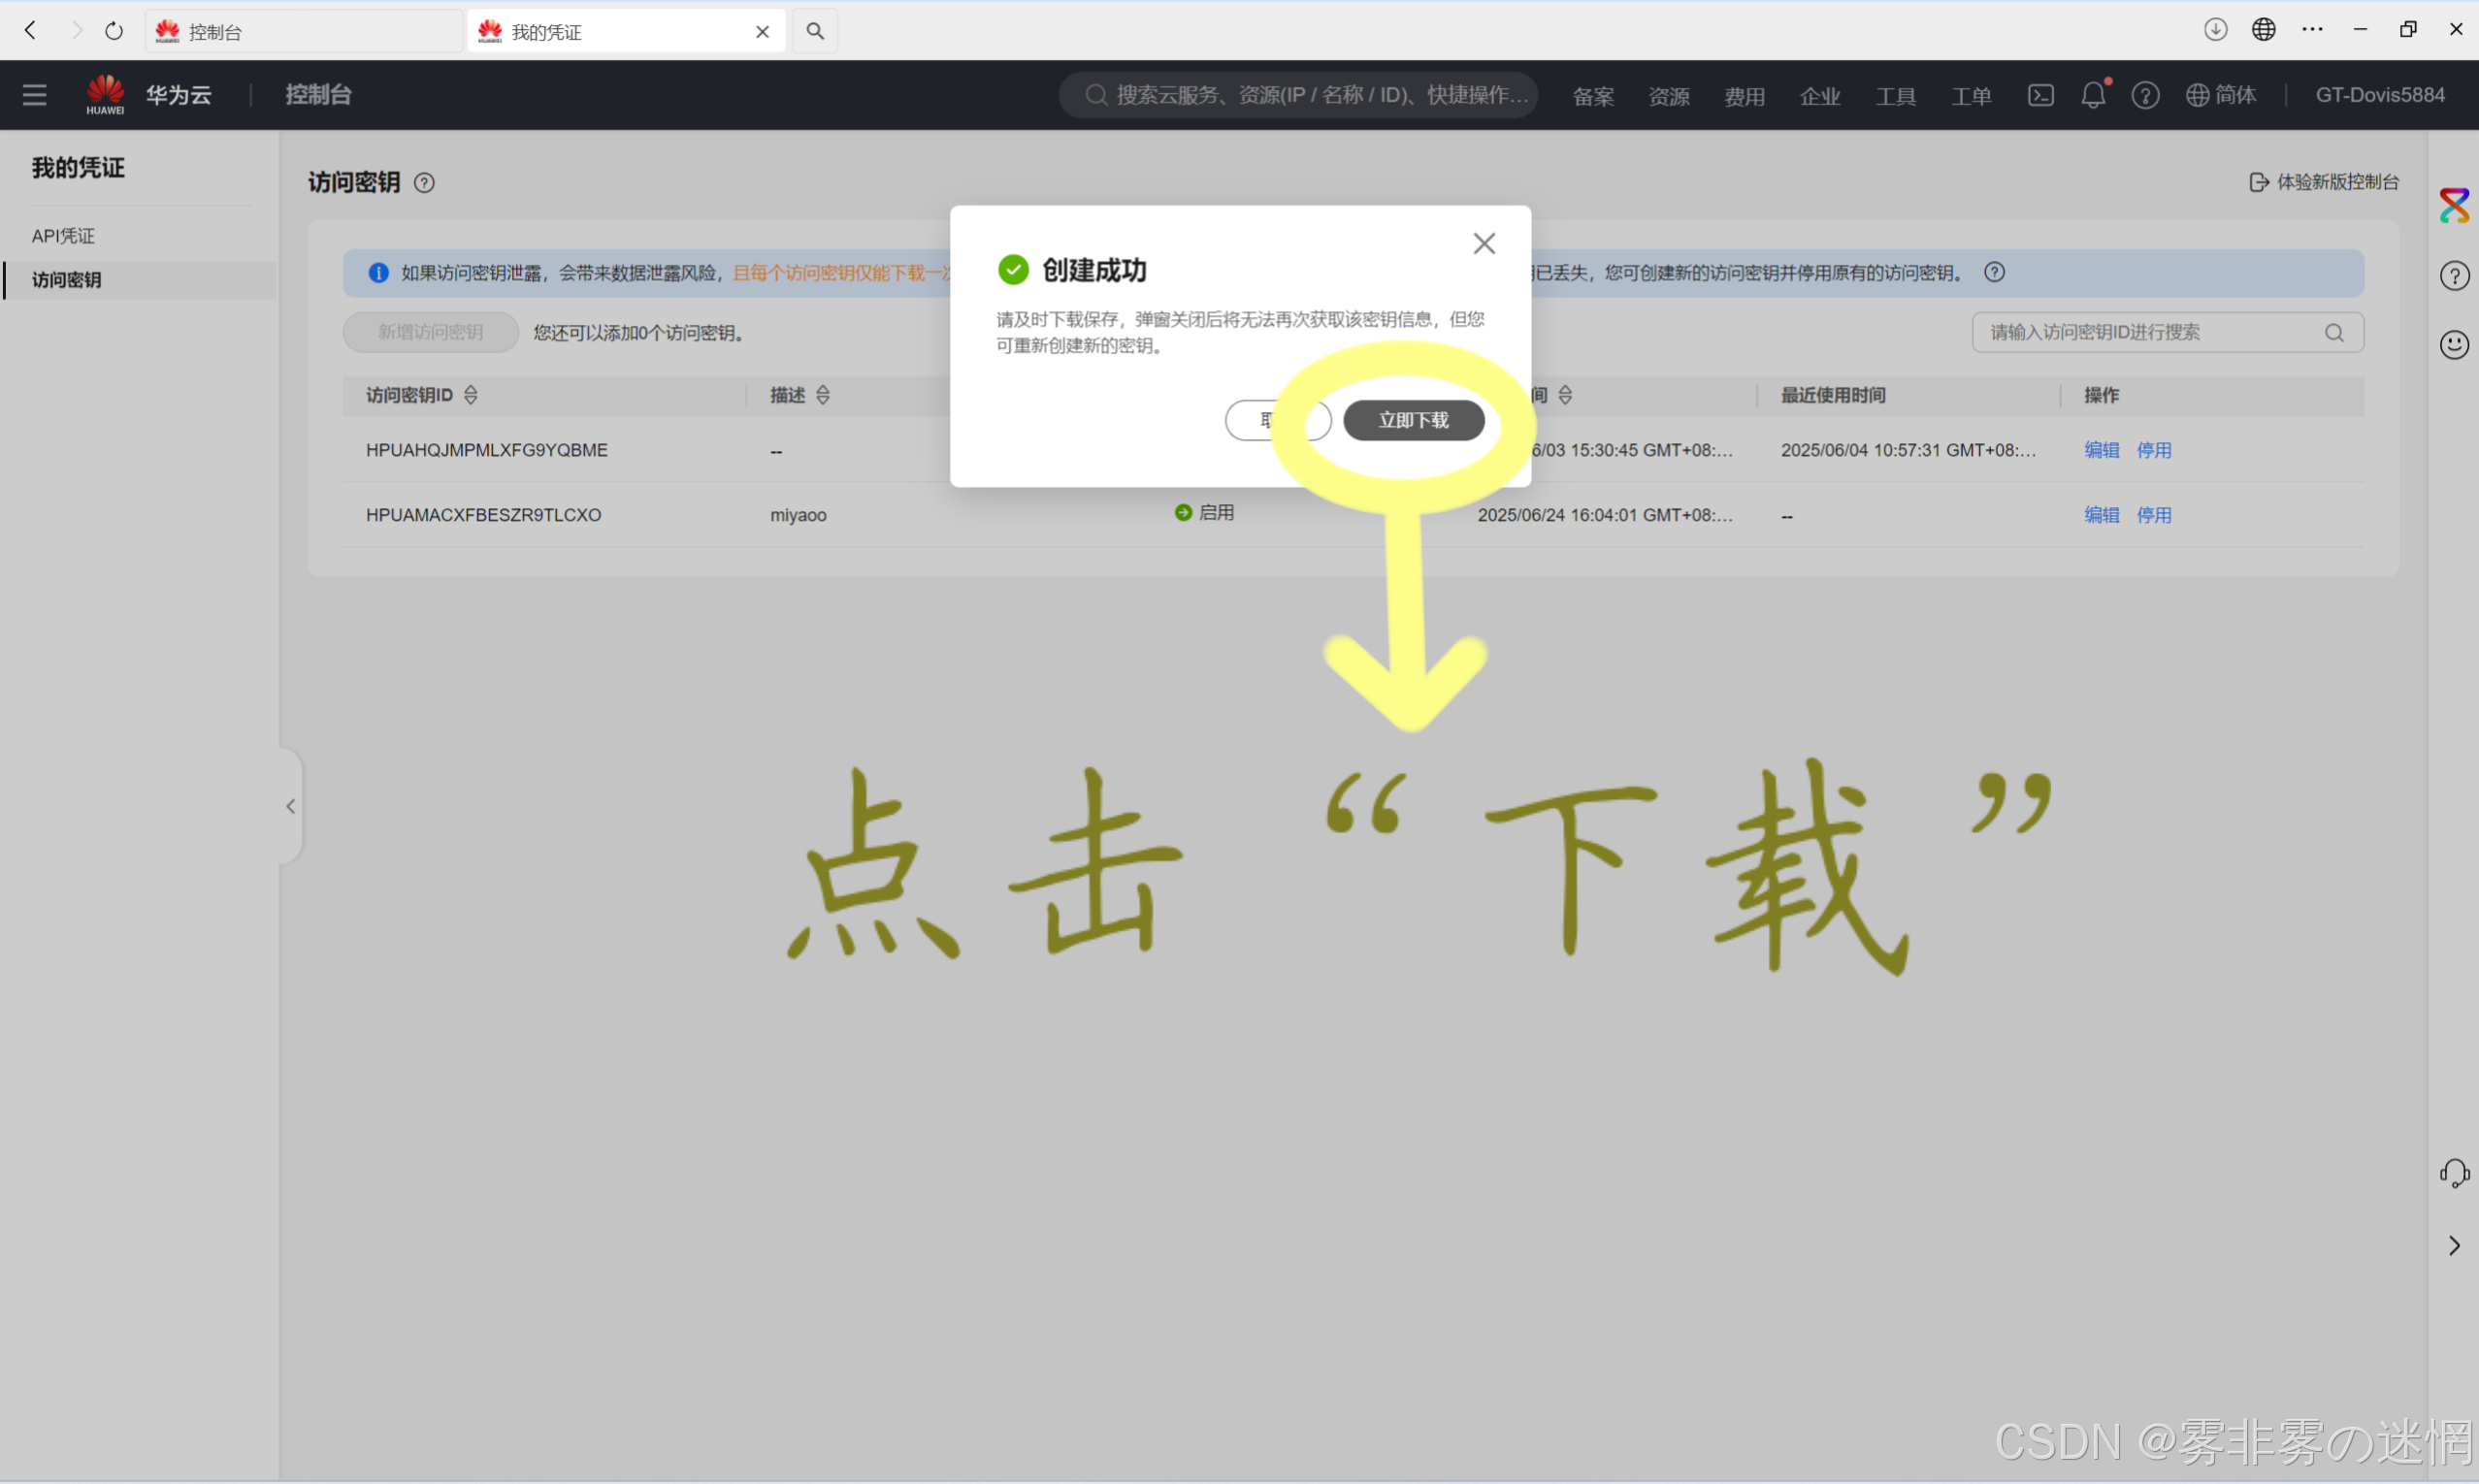Click the help question mark in top bar
Screen dimensions: 2479x1484
click(2145, 95)
